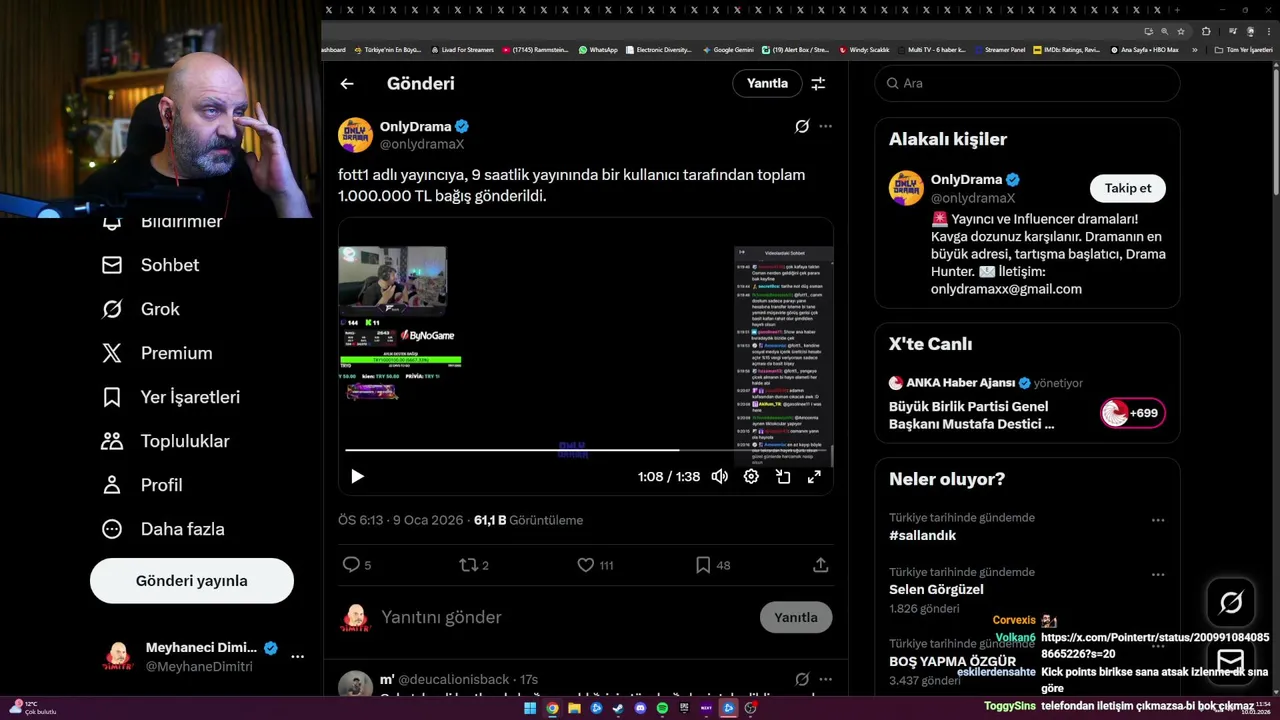The height and width of the screenshot is (720, 1280).
Task: Open Google Gemini bookmark
Action: (x=728, y=49)
